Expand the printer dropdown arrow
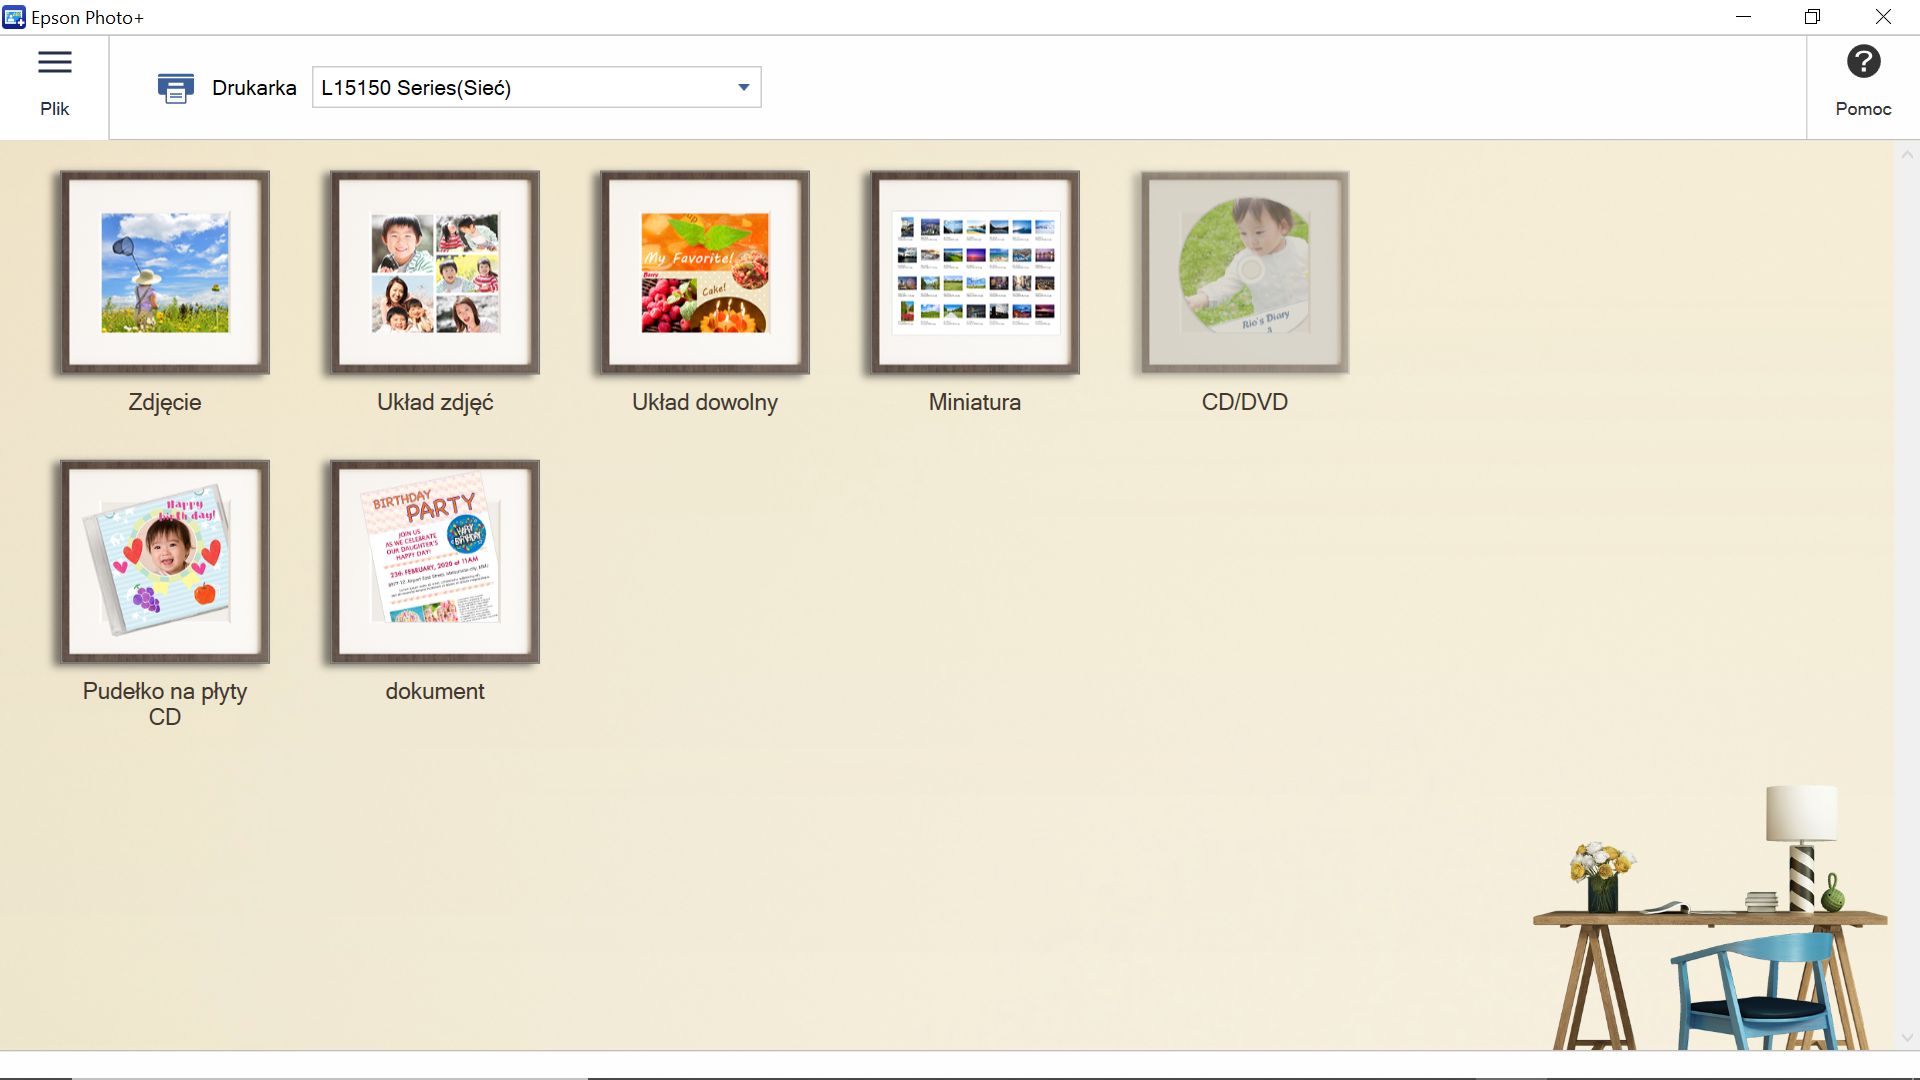Screen dimensions: 1920x1080 743,88
